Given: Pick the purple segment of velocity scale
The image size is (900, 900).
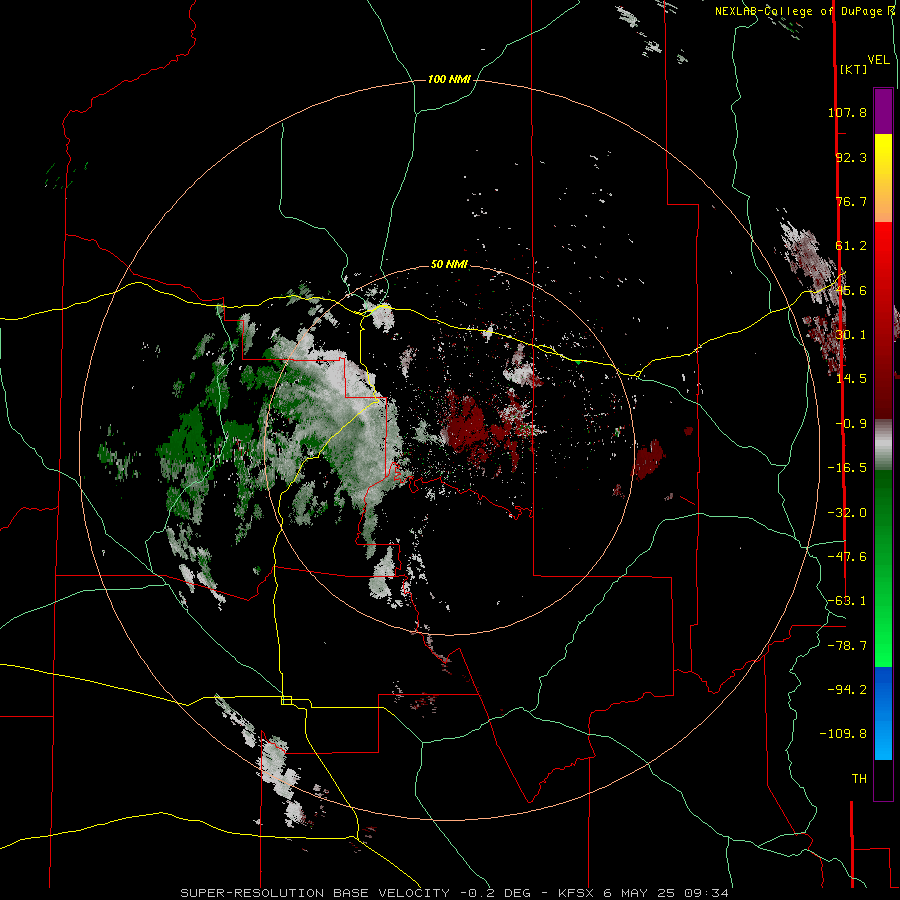Looking at the screenshot, I should click(x=883, y=111).
